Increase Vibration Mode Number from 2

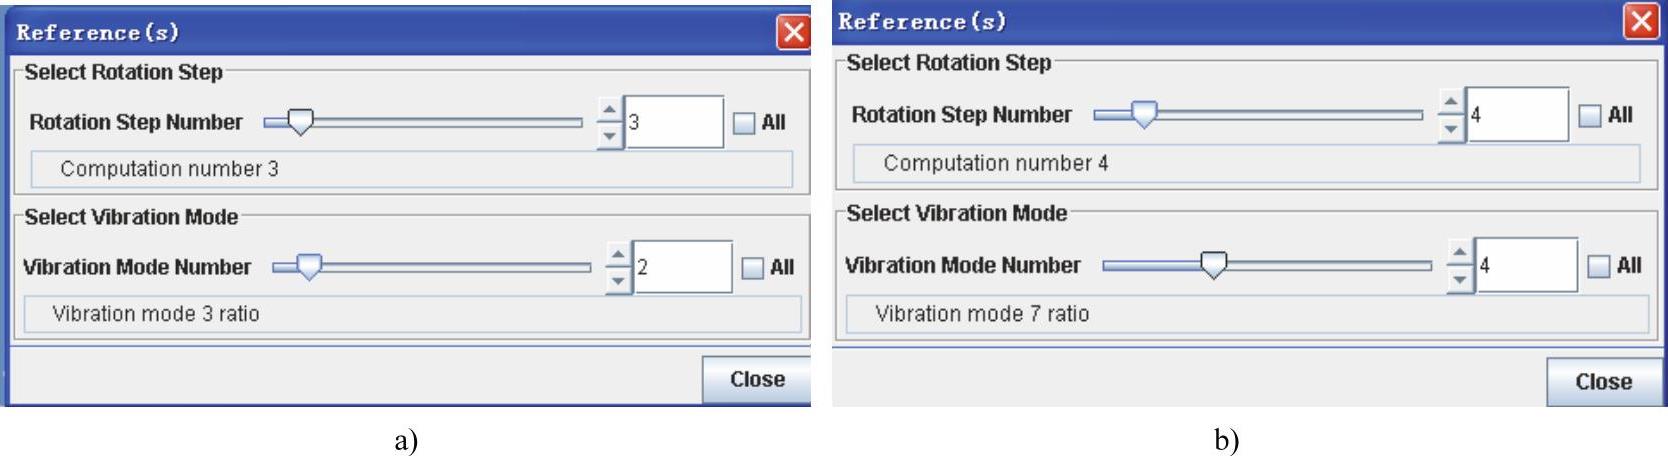coord(618,256)
